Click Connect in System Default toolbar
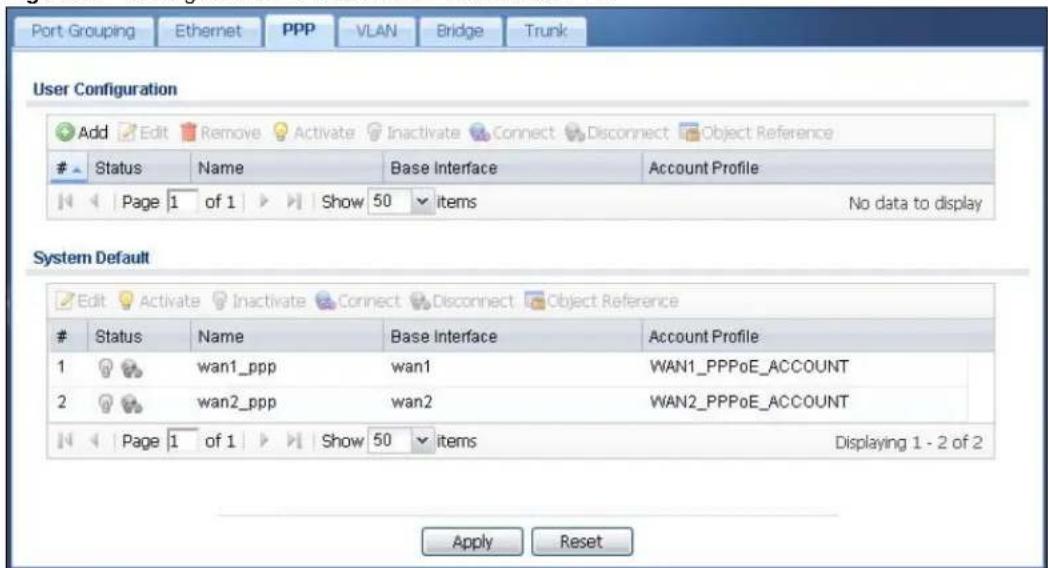 358,301
